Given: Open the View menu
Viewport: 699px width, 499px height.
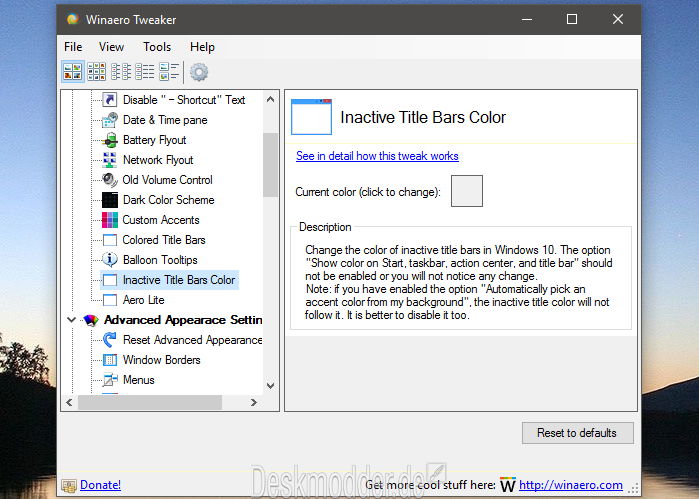Looking at the screenshot, I should point(111,47).
